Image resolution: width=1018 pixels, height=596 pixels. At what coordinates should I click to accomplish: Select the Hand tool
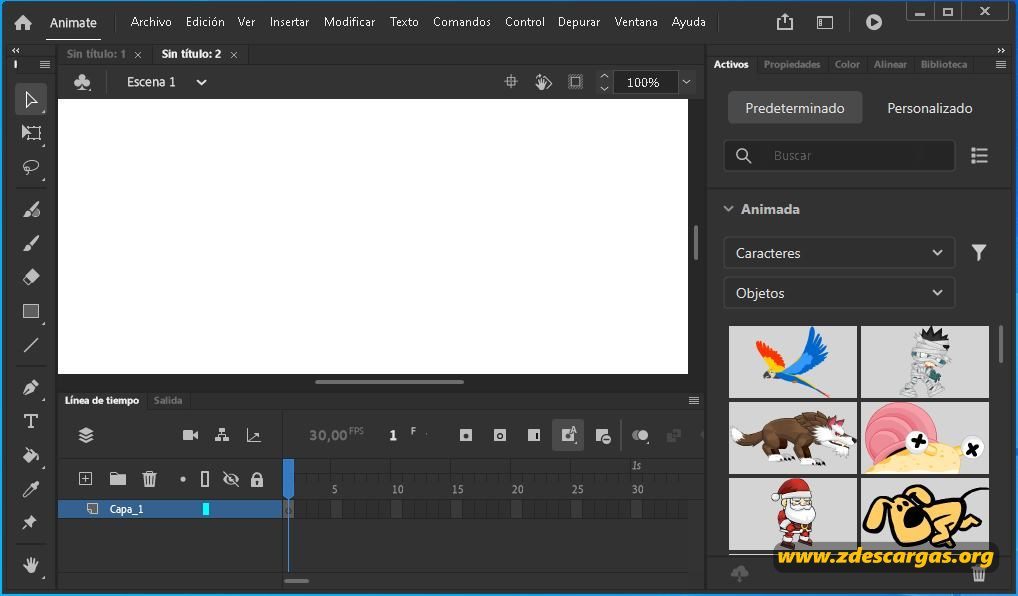31,565
